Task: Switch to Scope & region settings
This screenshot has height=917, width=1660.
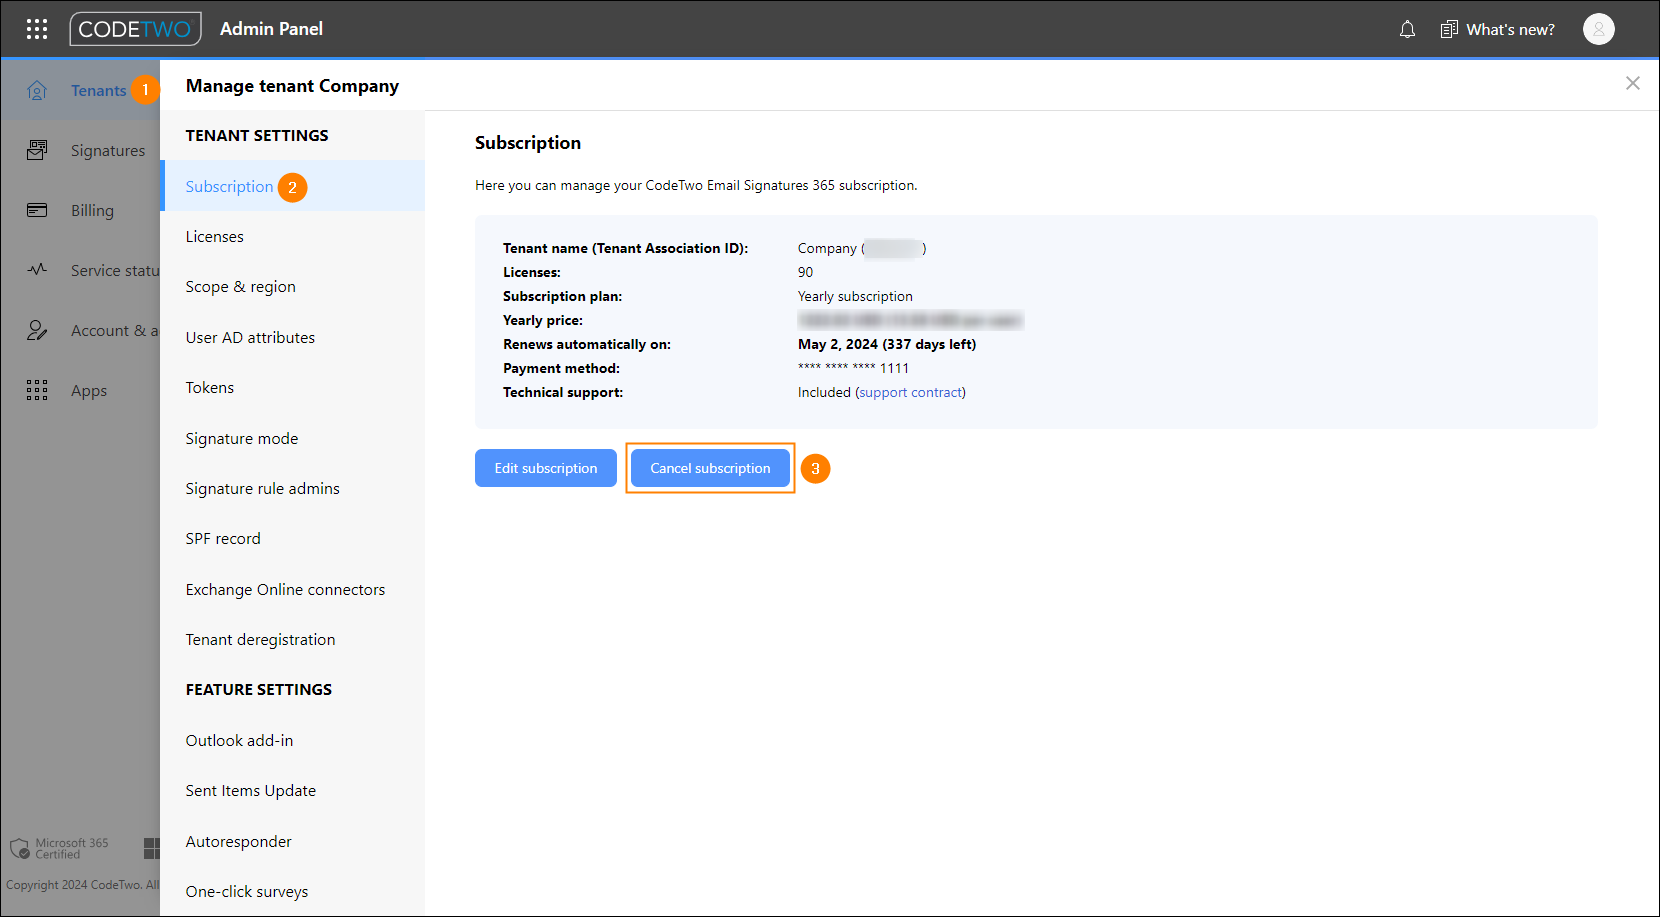Action: [x=240, y=286]
